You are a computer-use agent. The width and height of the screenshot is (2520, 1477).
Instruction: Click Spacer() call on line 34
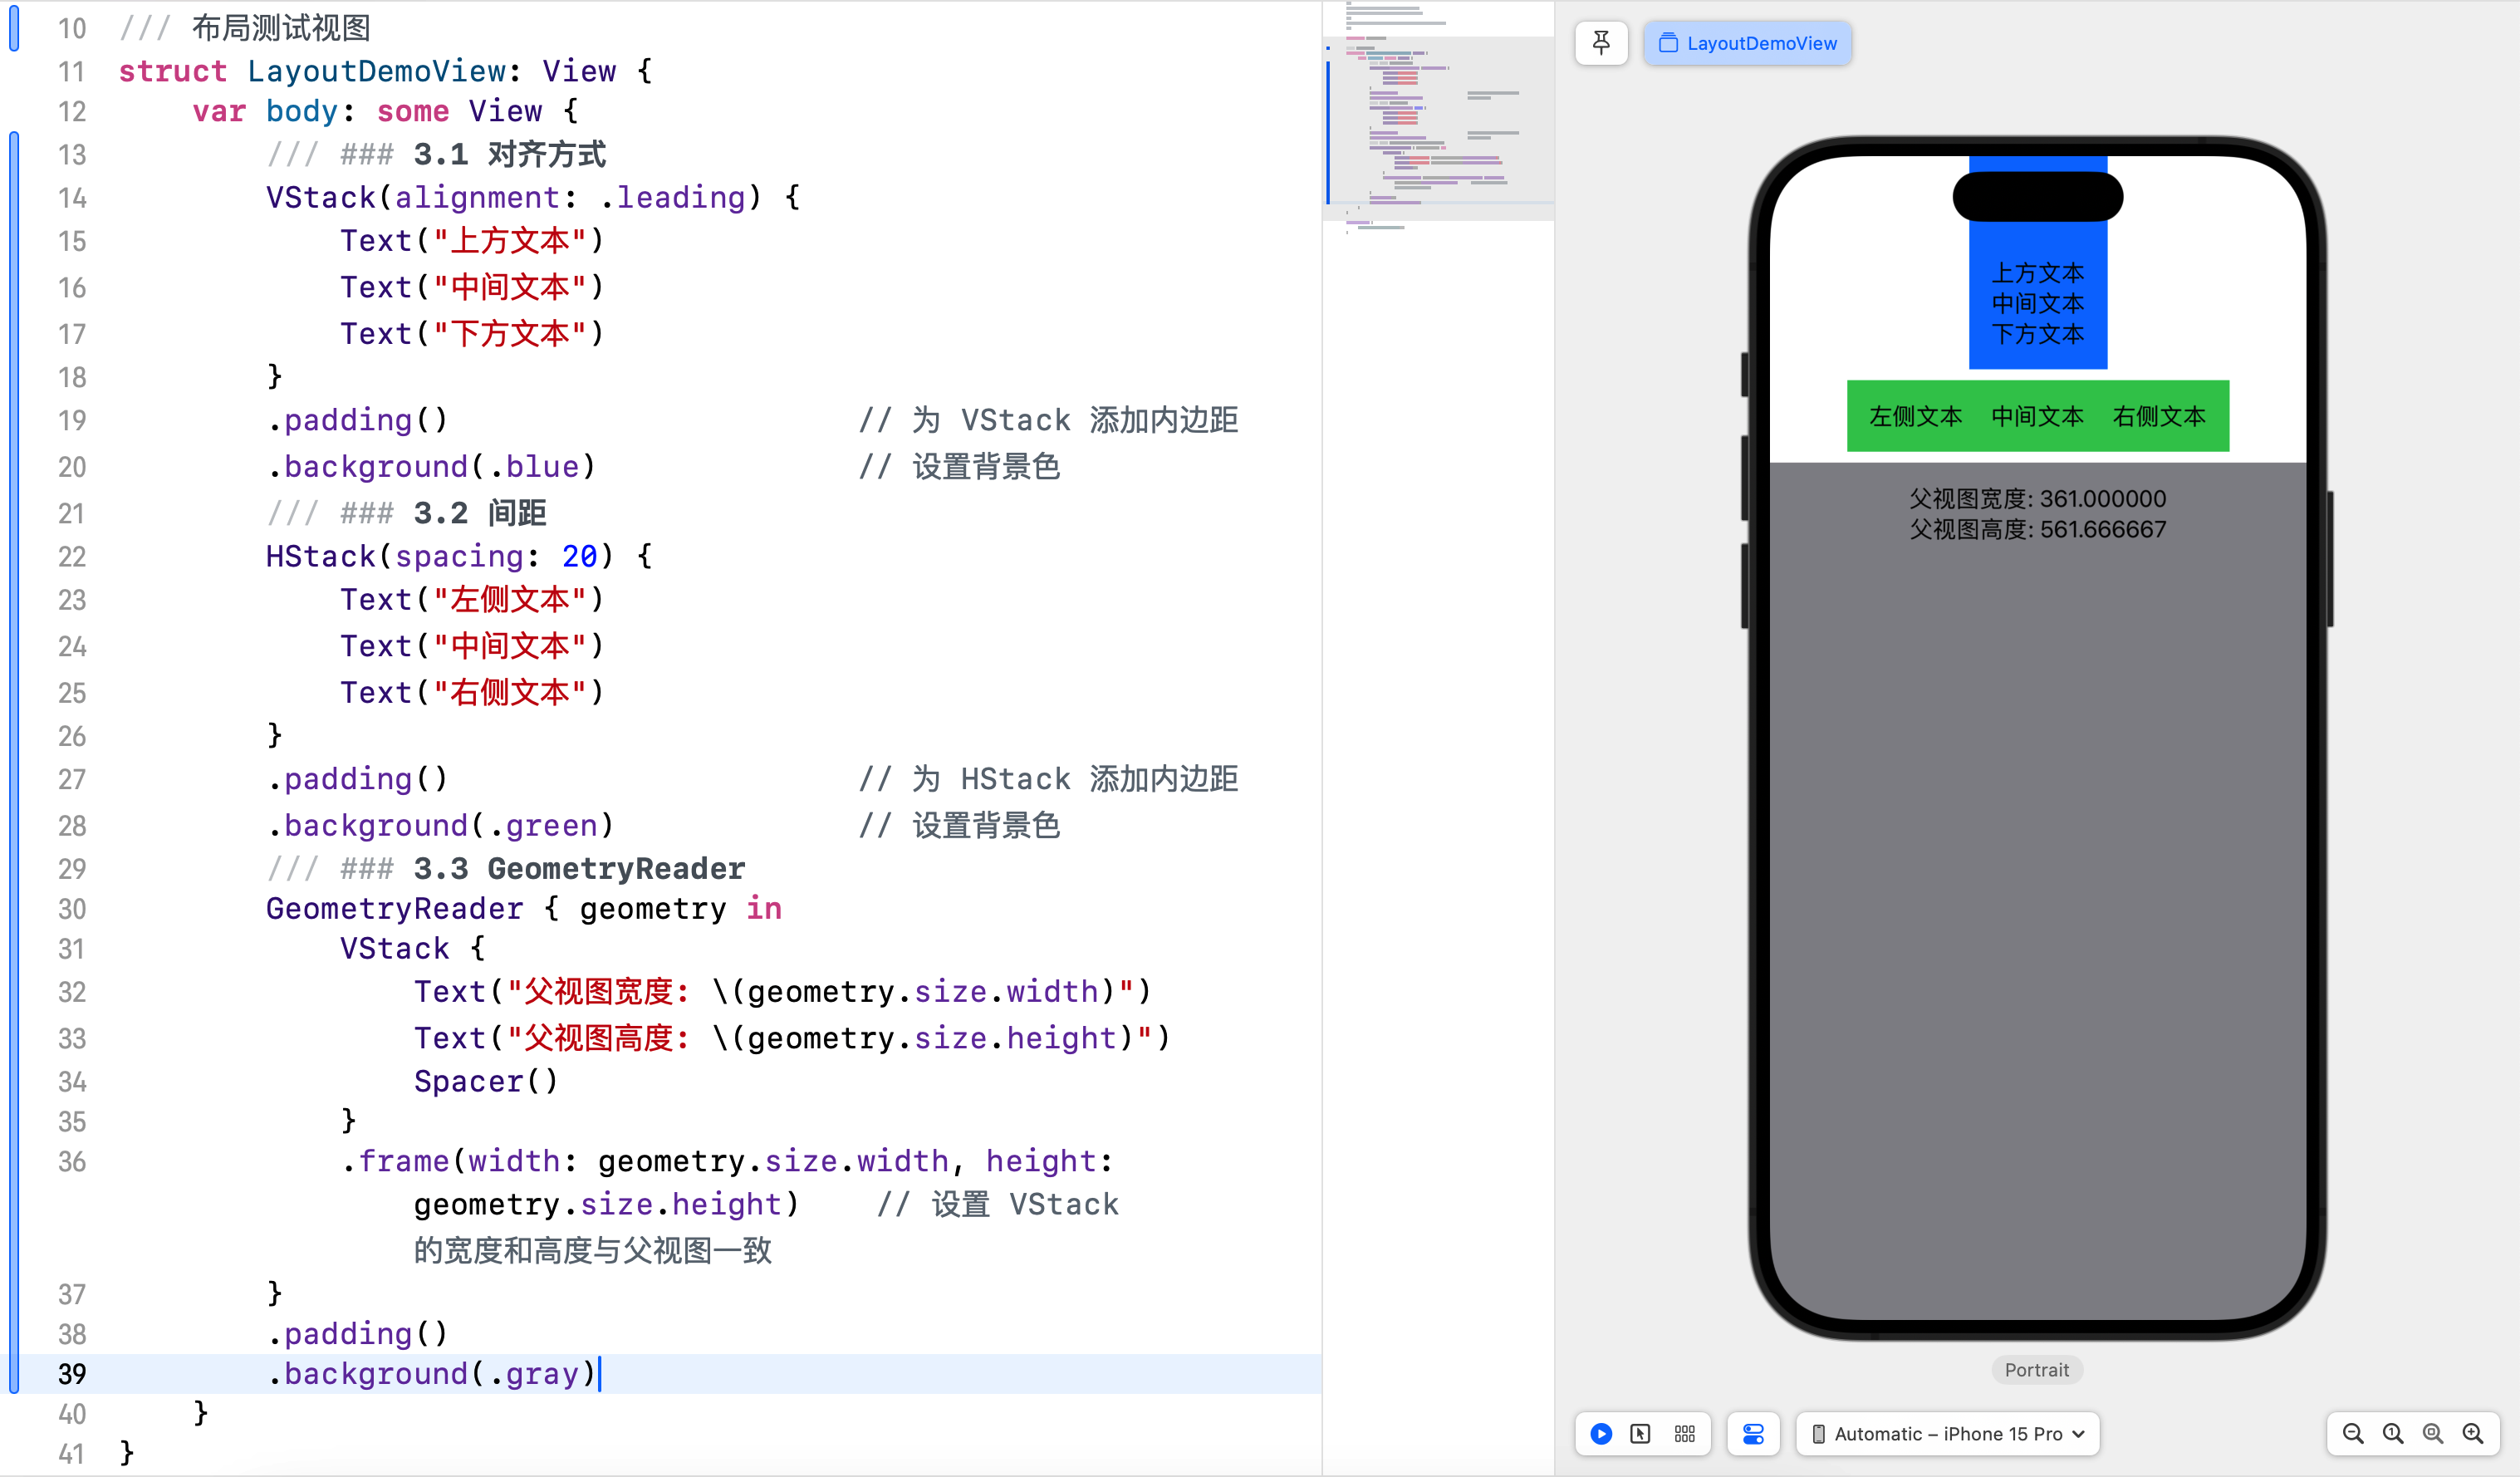486,1081
